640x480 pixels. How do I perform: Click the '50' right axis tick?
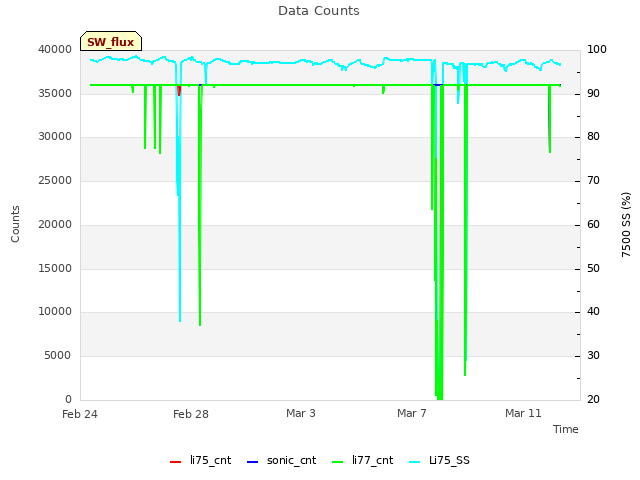(593, 268)
